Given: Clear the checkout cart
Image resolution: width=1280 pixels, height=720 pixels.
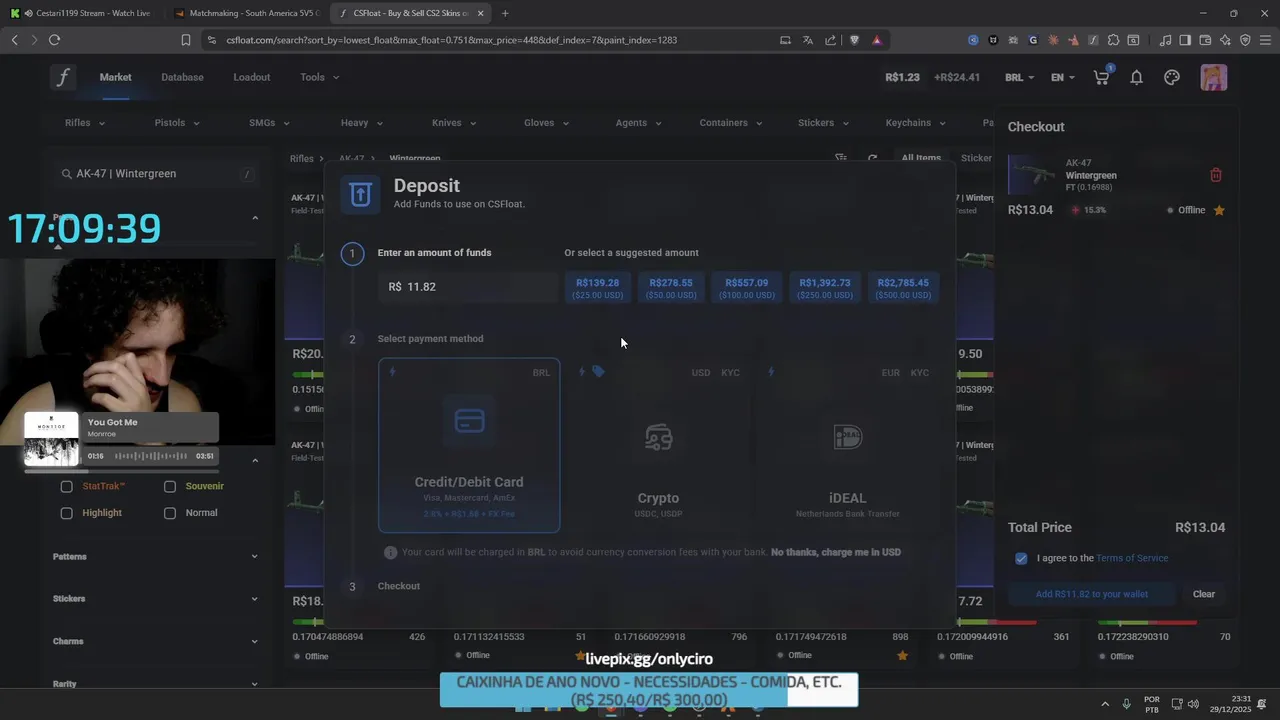Looking at the screenshot, I should (1204, 594).
